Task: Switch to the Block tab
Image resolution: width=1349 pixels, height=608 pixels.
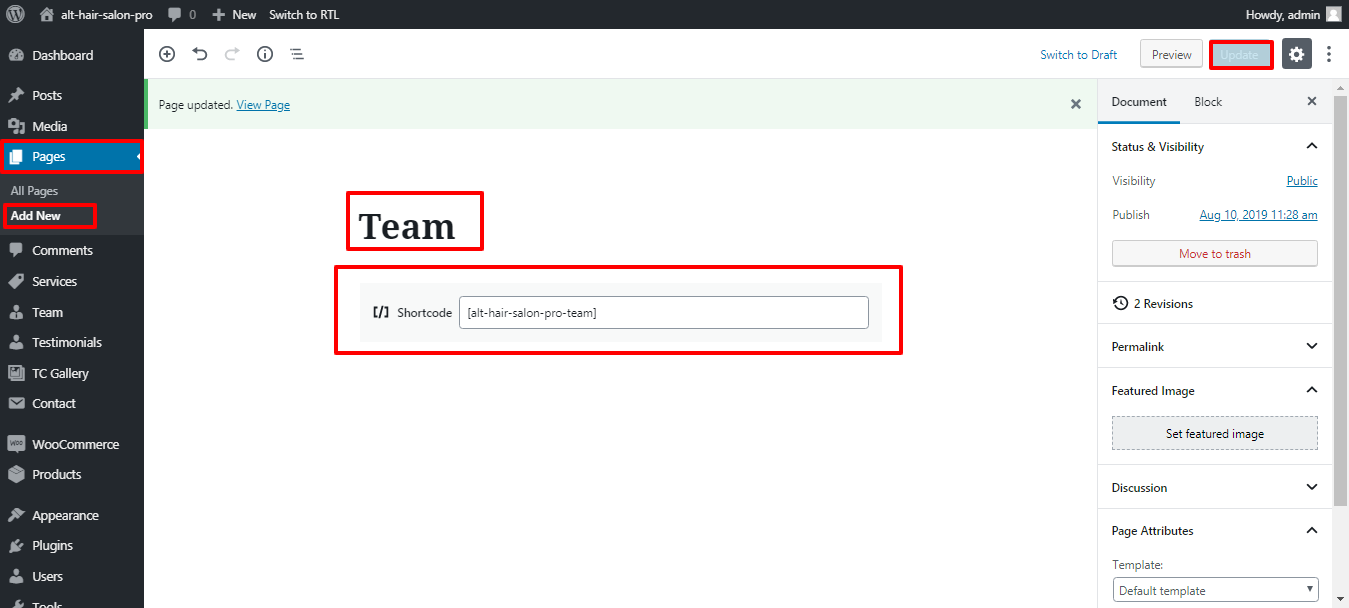Action: point(1208,102)
